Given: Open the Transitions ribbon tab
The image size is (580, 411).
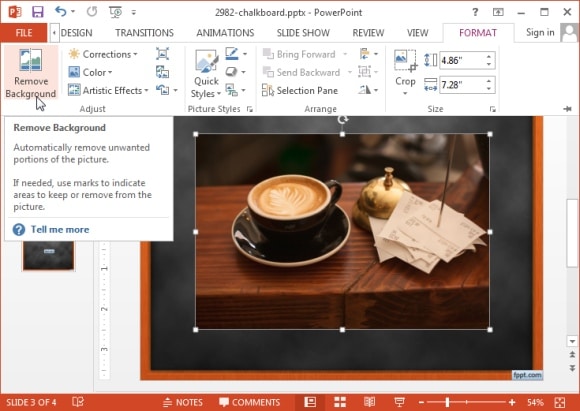Looking at the screenshot, I should pyautogui.click(x=144, y=33).
